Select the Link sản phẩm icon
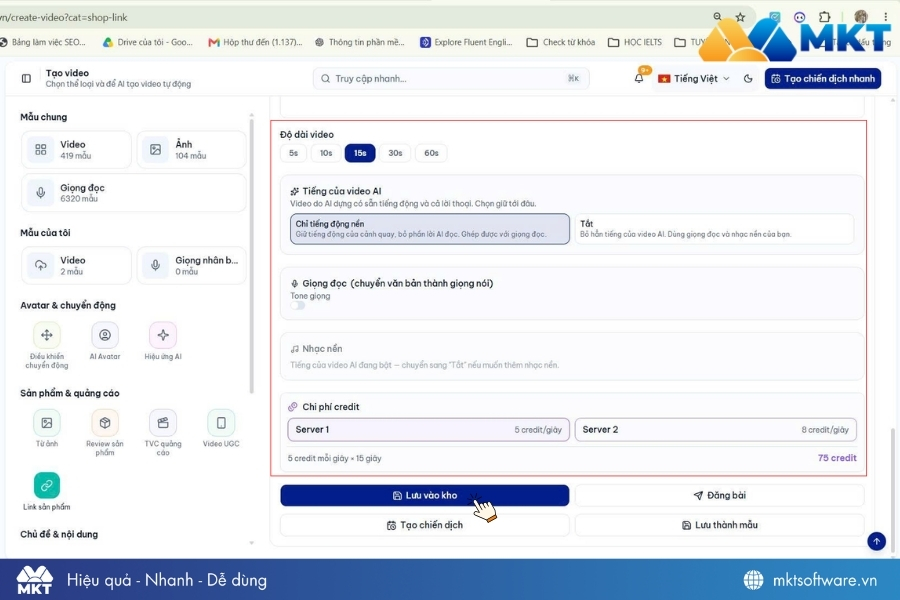 pos(46,485)
